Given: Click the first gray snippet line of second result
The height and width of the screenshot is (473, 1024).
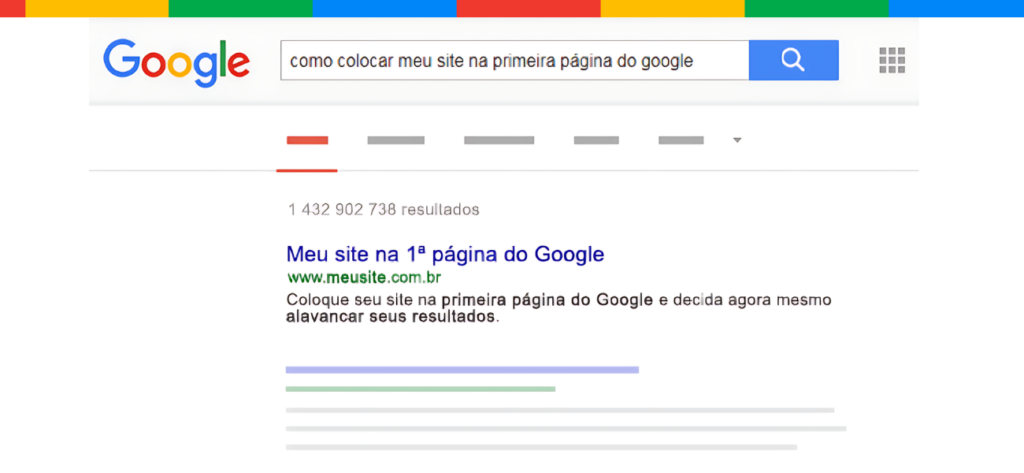Looking at the screenshot, I should coord(560,410).
